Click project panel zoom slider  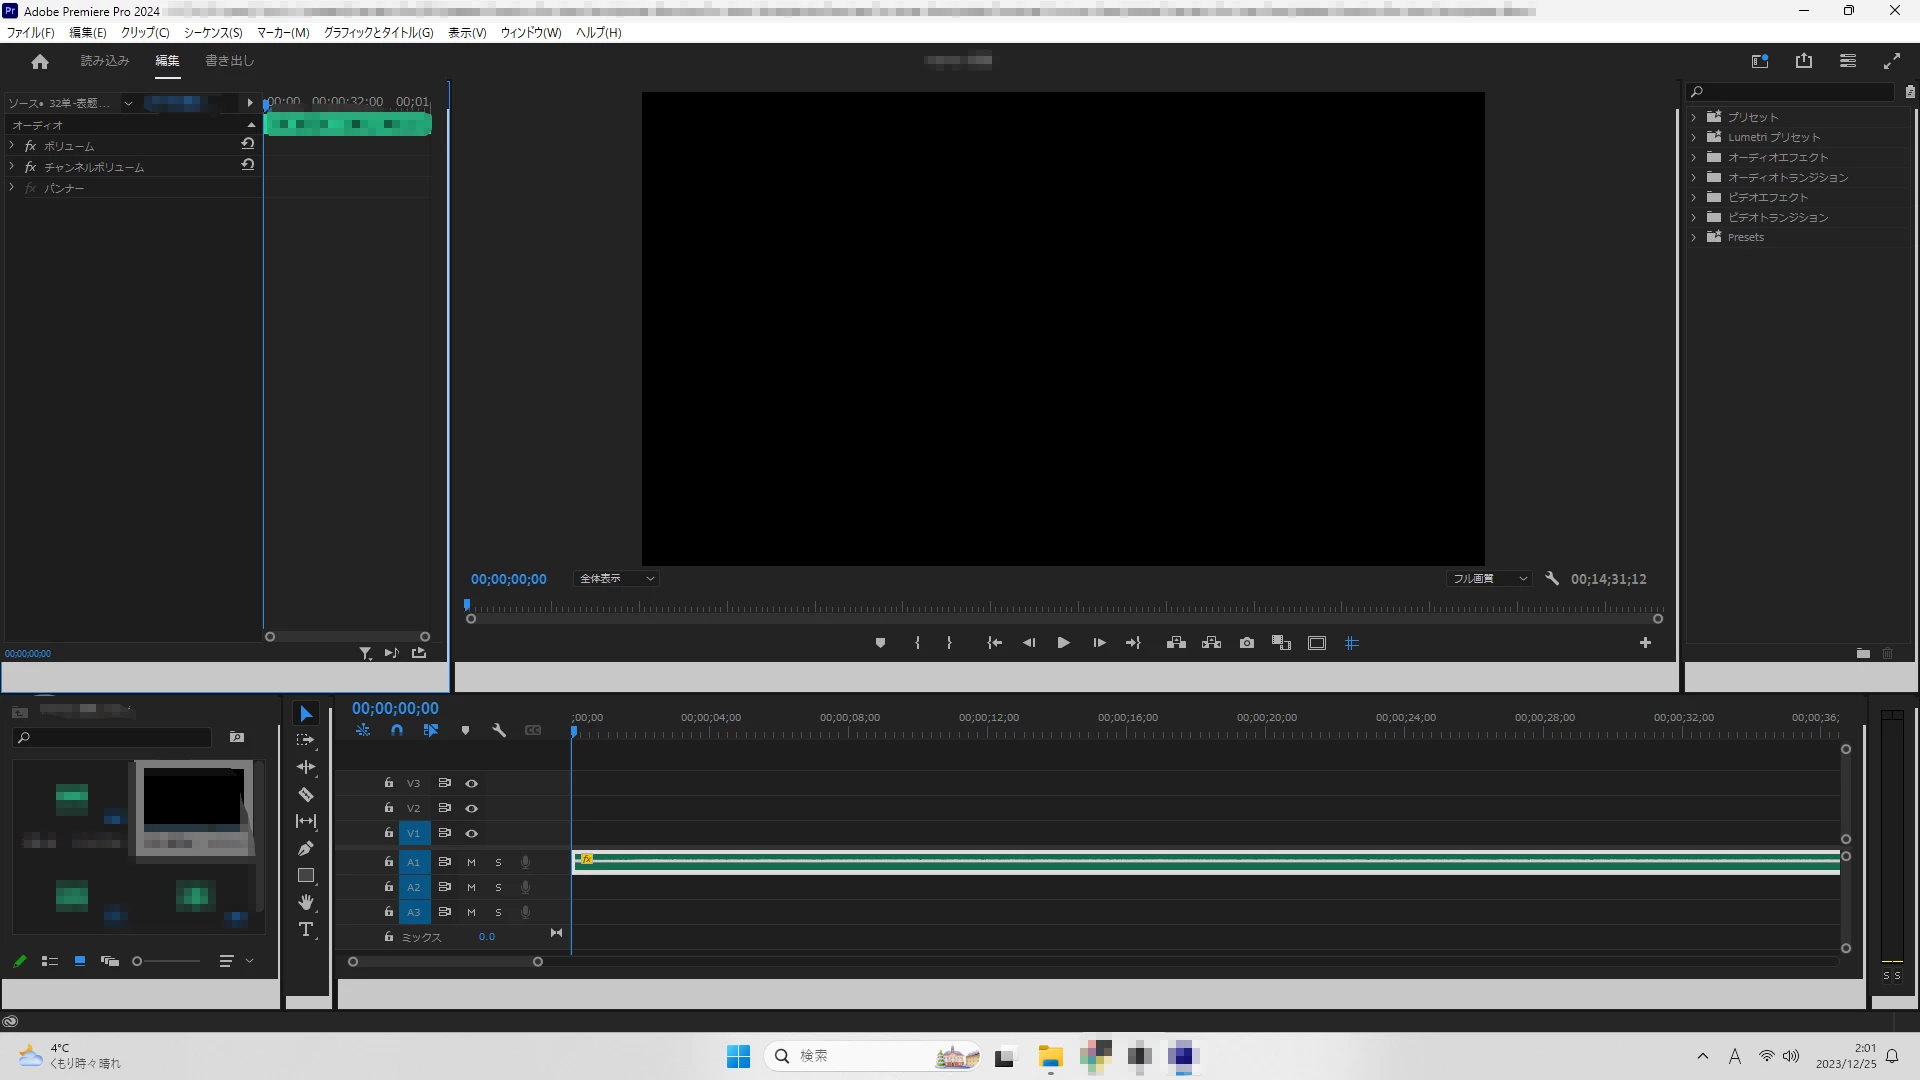coord(138,961)
